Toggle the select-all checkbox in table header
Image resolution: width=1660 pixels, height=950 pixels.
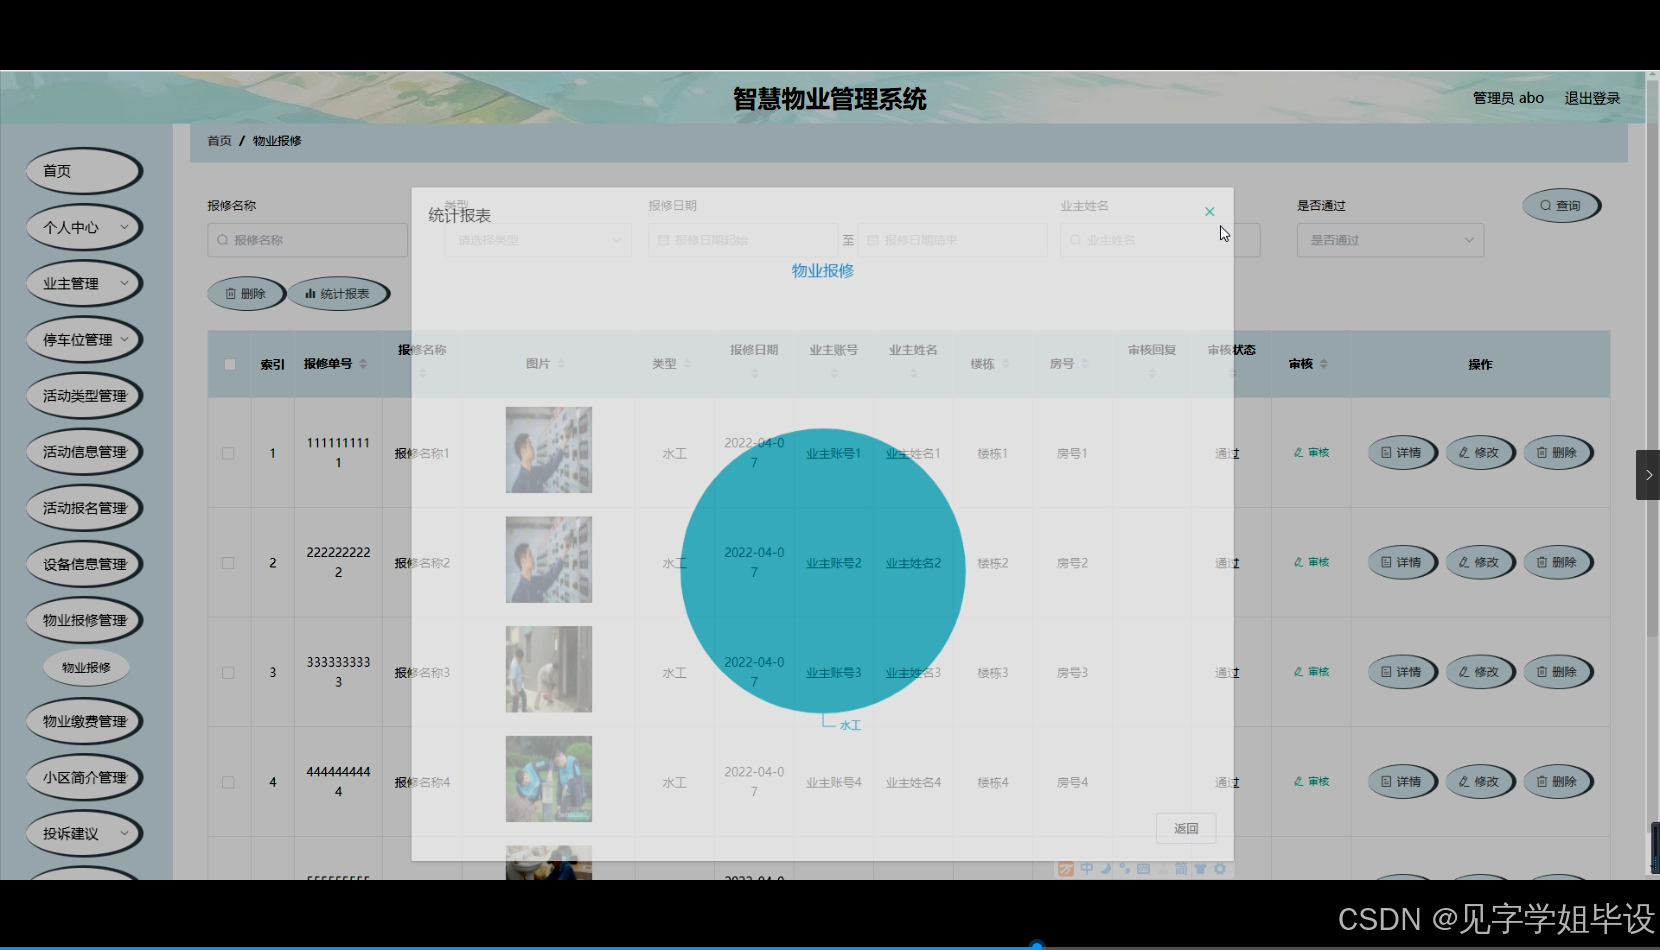(x=230, y=364)
